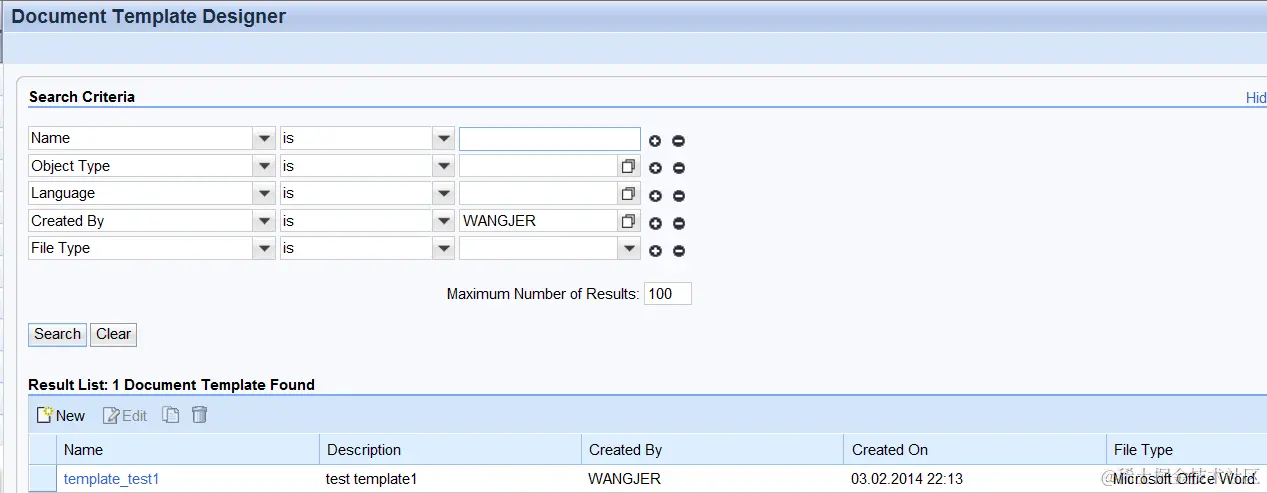1267x493 pixels.
Task: Click the delete trash icon in the result toolbar
Action: [199, 414]
